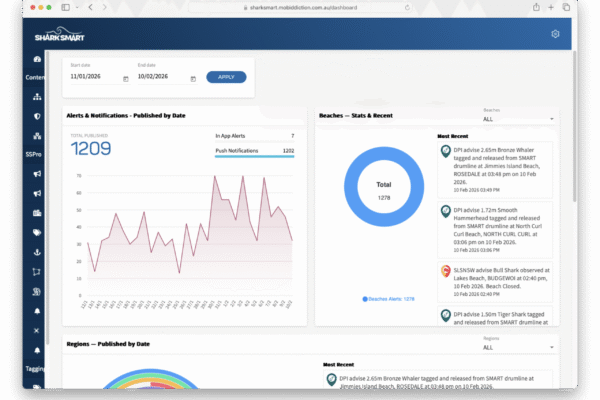The image size is (600, 400).
Task: Toggle the Safari sidebar button
Action: click(x=65, y=7)
